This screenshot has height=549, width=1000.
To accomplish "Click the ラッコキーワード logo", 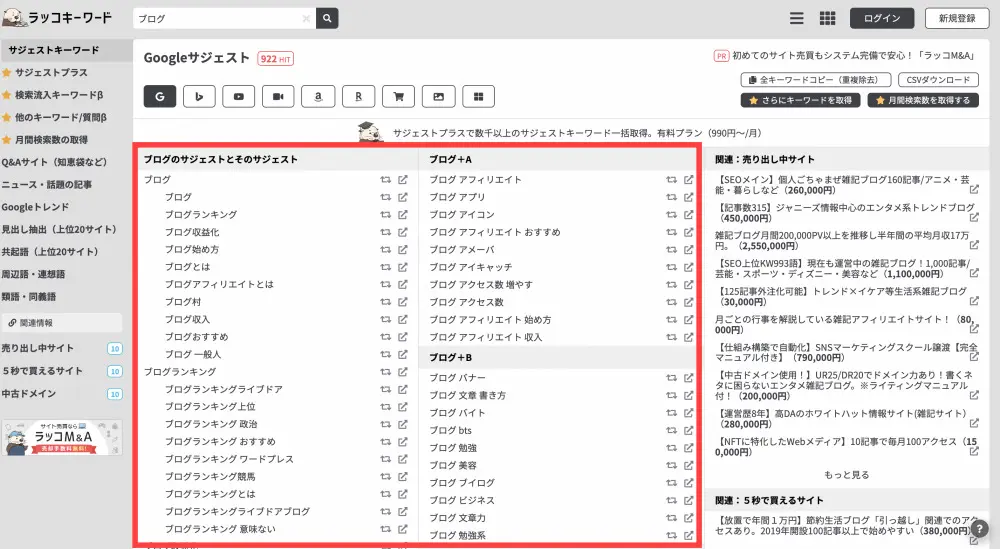I will click(x=57, y=18).
